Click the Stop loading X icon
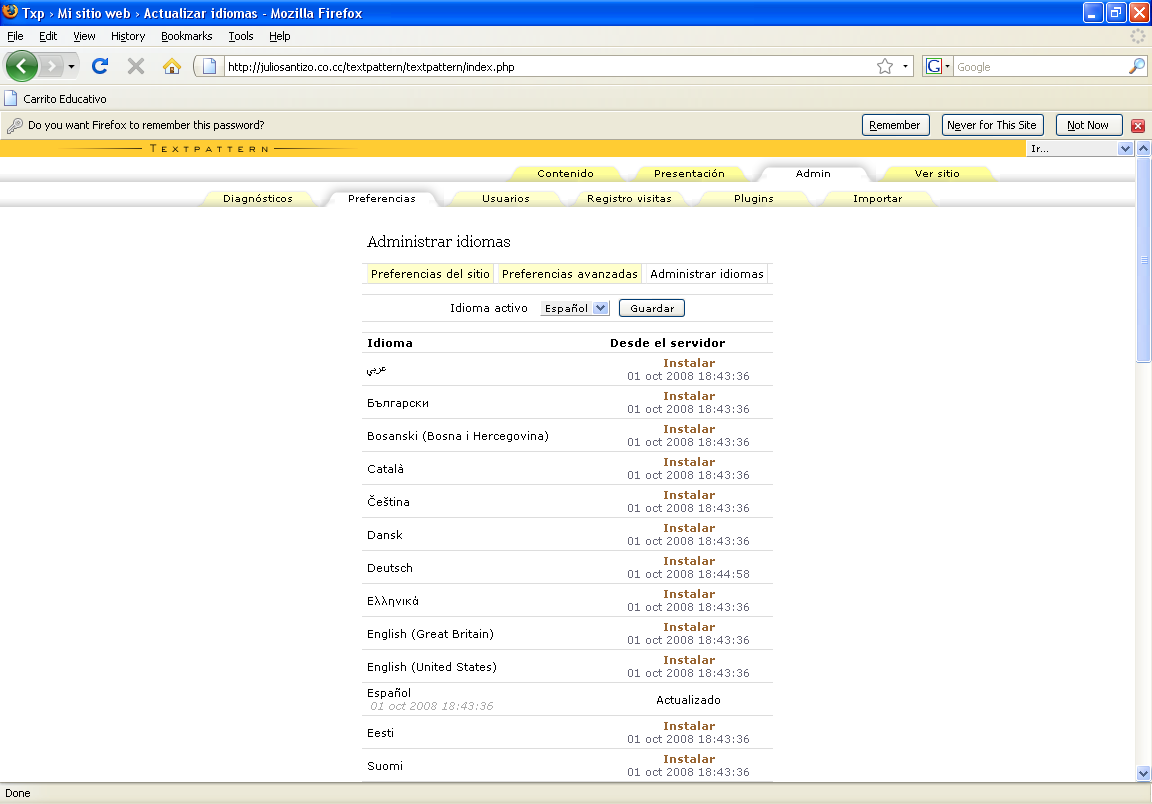This screenshot has width=1152, height=804. point(136,66)
